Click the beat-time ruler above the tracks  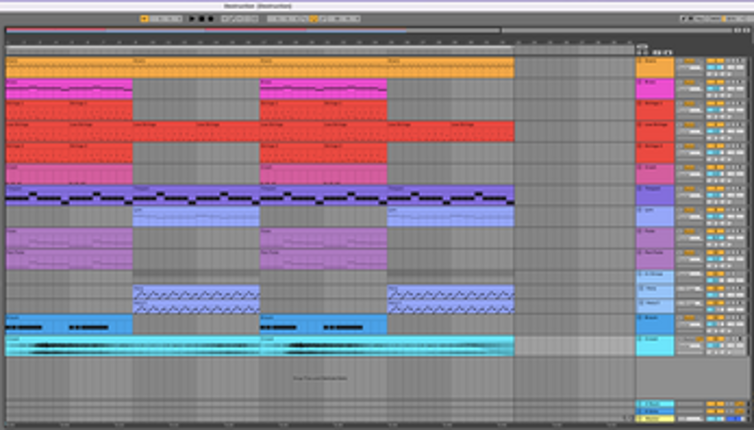pos(250,43)
